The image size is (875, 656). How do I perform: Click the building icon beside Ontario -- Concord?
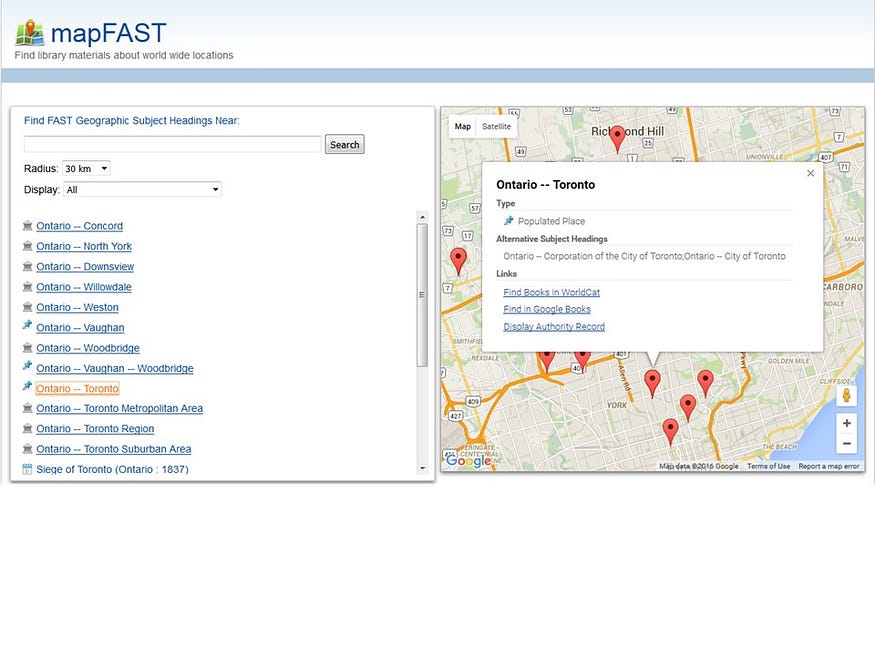point(27,226)
